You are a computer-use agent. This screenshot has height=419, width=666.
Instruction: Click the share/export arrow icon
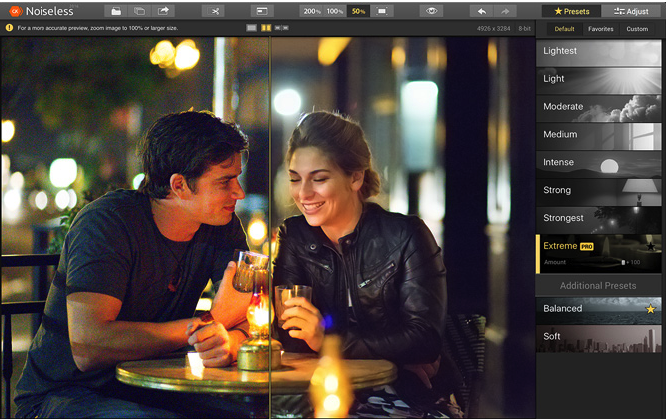coord(163,11)
